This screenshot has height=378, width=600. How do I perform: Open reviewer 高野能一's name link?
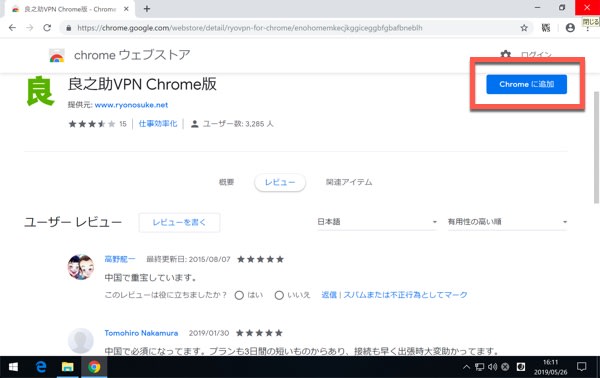coord(120,259)
